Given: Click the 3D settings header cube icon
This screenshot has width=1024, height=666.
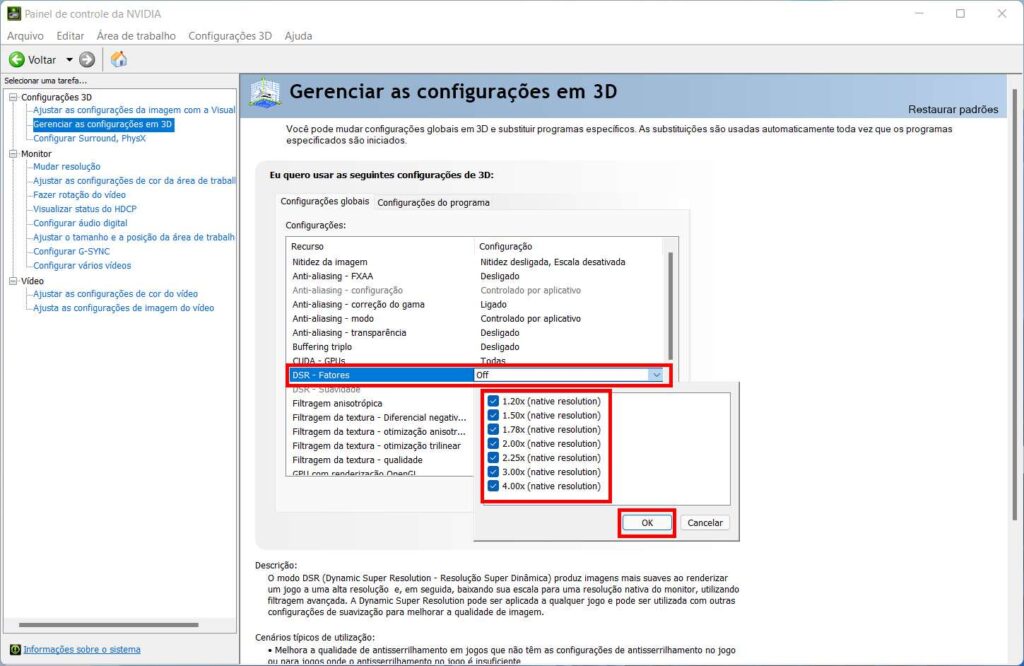Looking at the screenshot, I should [x=265, y=94].
